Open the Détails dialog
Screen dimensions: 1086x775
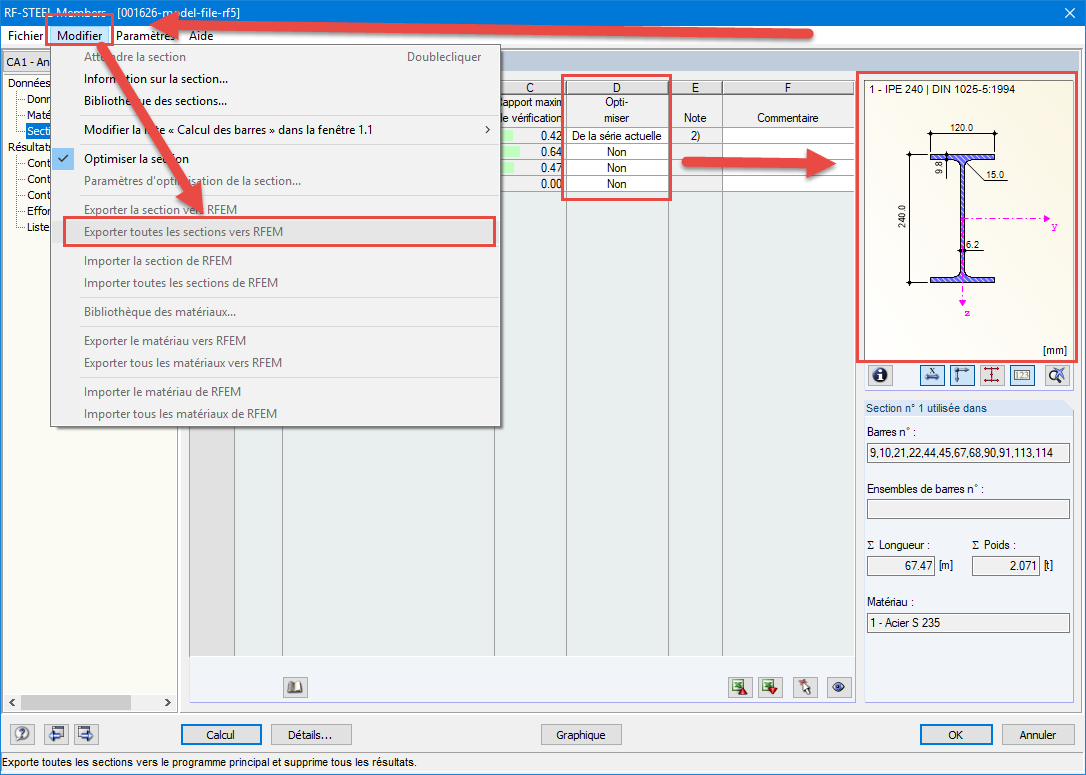(x=310, y=733)
